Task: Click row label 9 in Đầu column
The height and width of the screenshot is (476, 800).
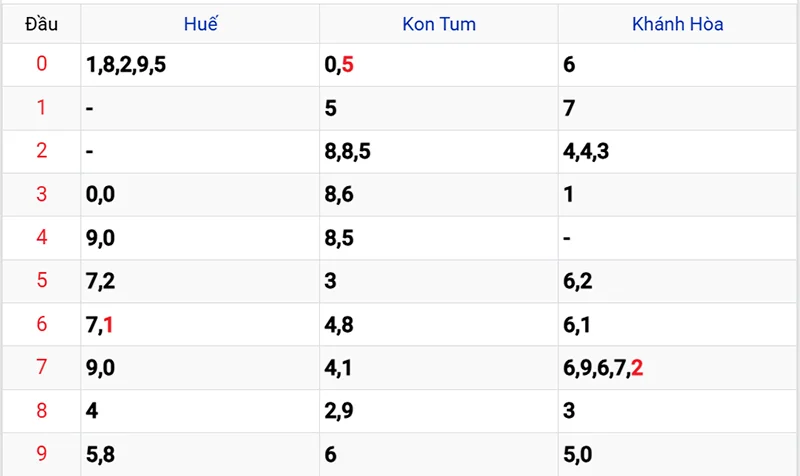Action: coord(41,453)
